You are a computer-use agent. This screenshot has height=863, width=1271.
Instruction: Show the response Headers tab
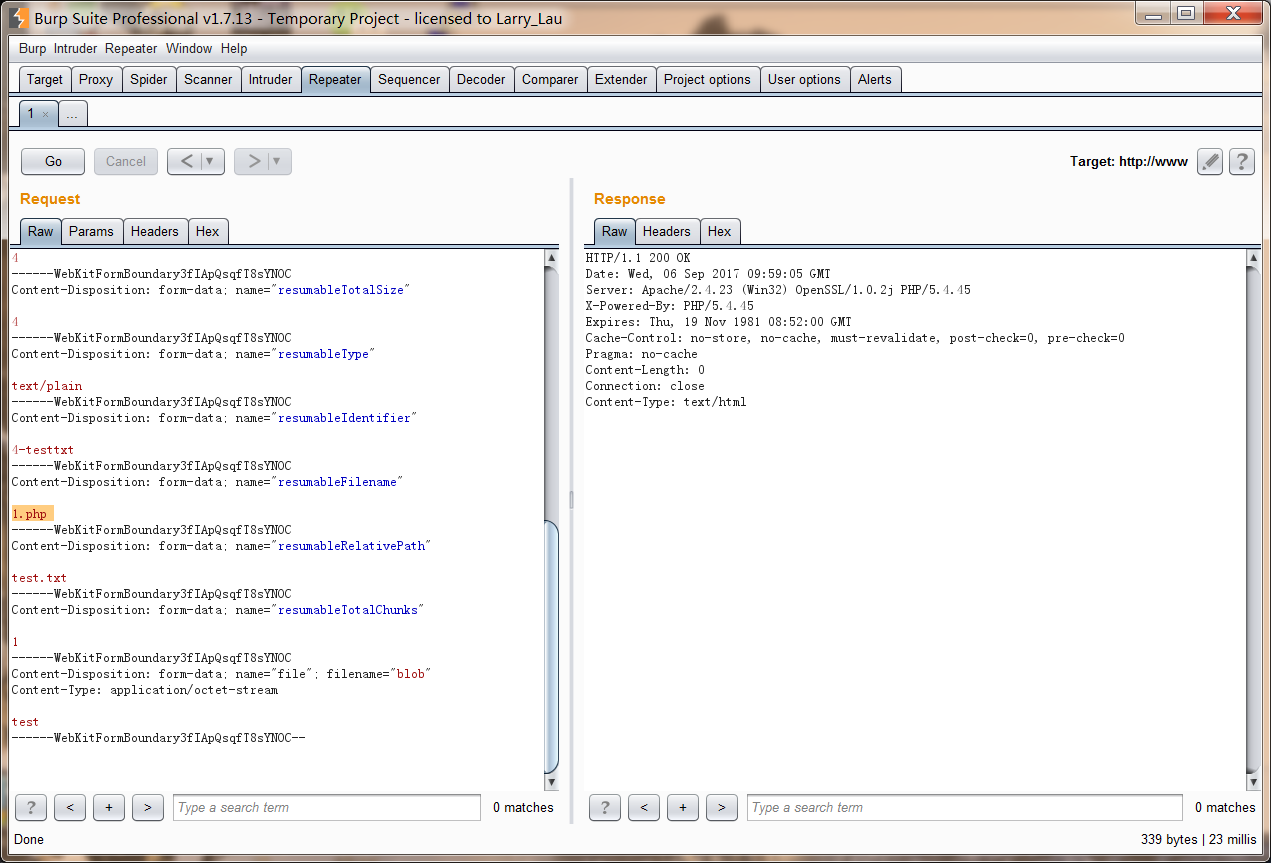coord(667,231)
